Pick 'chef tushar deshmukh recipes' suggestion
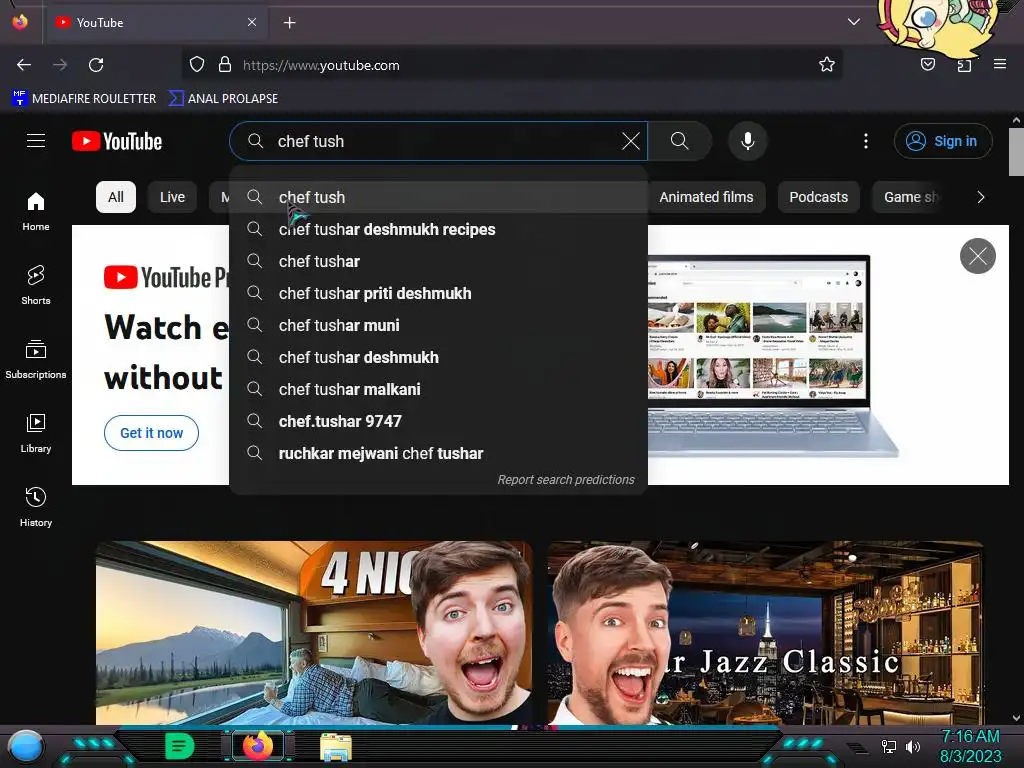 coord(438,229)
